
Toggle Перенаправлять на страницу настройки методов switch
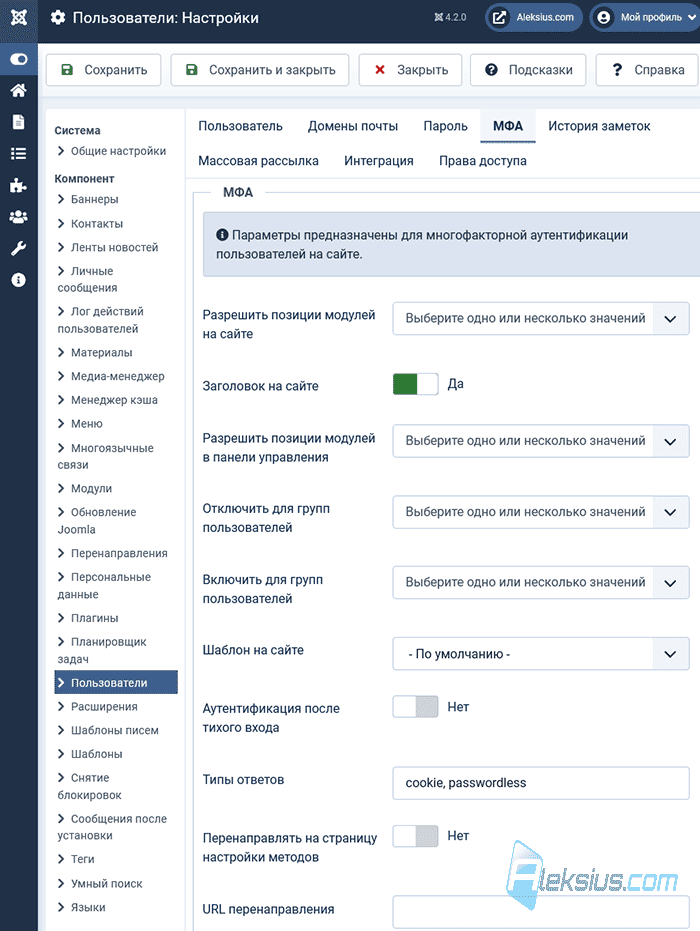(x=416, y=836)
